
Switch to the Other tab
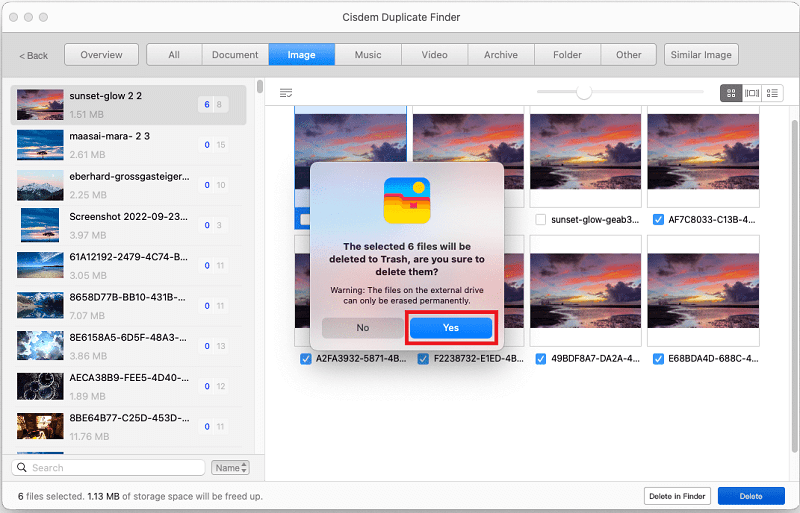pyautogui.click(x=629, y=55)
